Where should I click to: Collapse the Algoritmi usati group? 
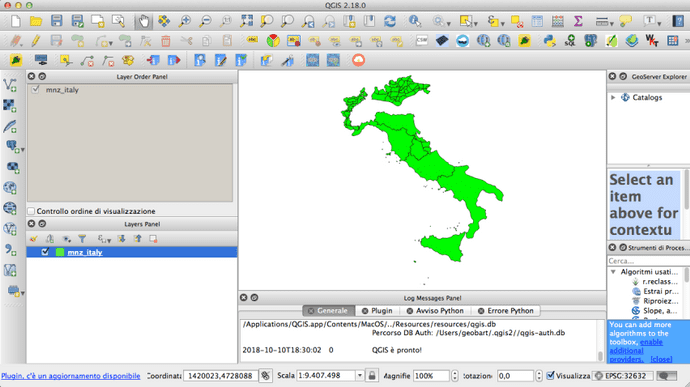(613, 272)
